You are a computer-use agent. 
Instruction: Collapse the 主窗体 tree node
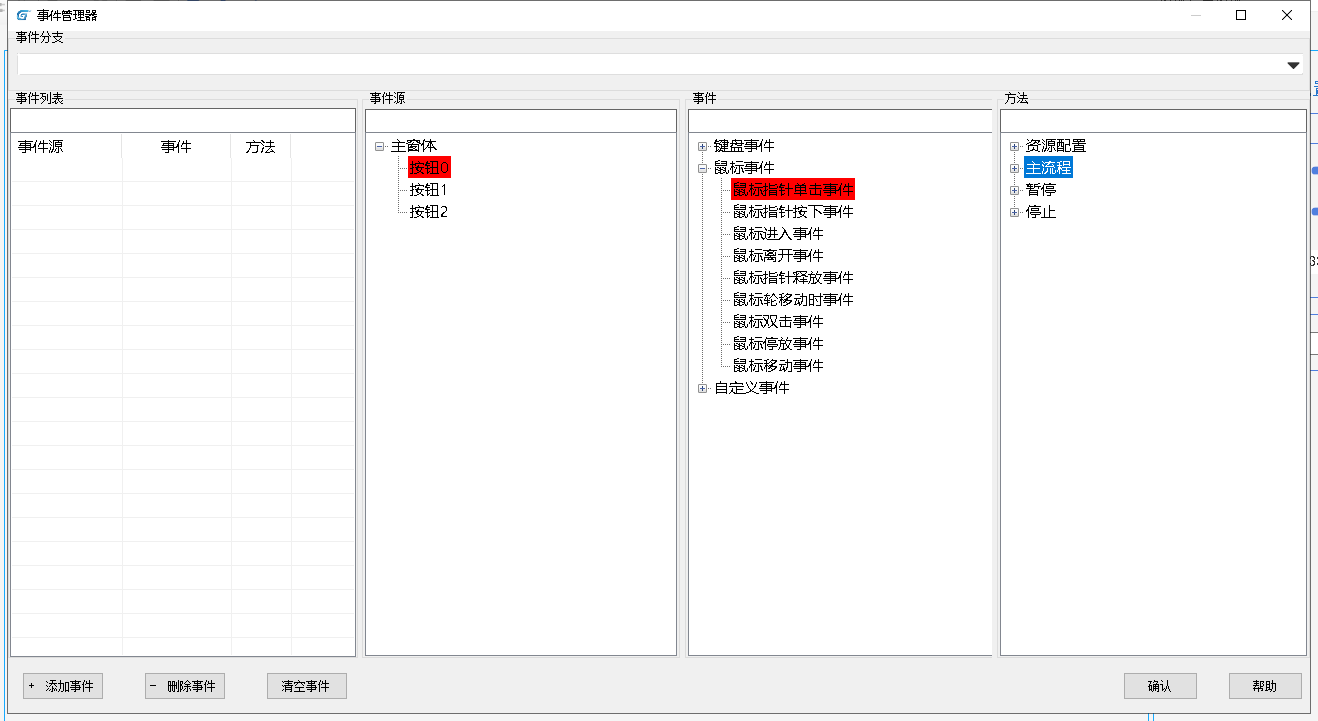tap(380, 146)
